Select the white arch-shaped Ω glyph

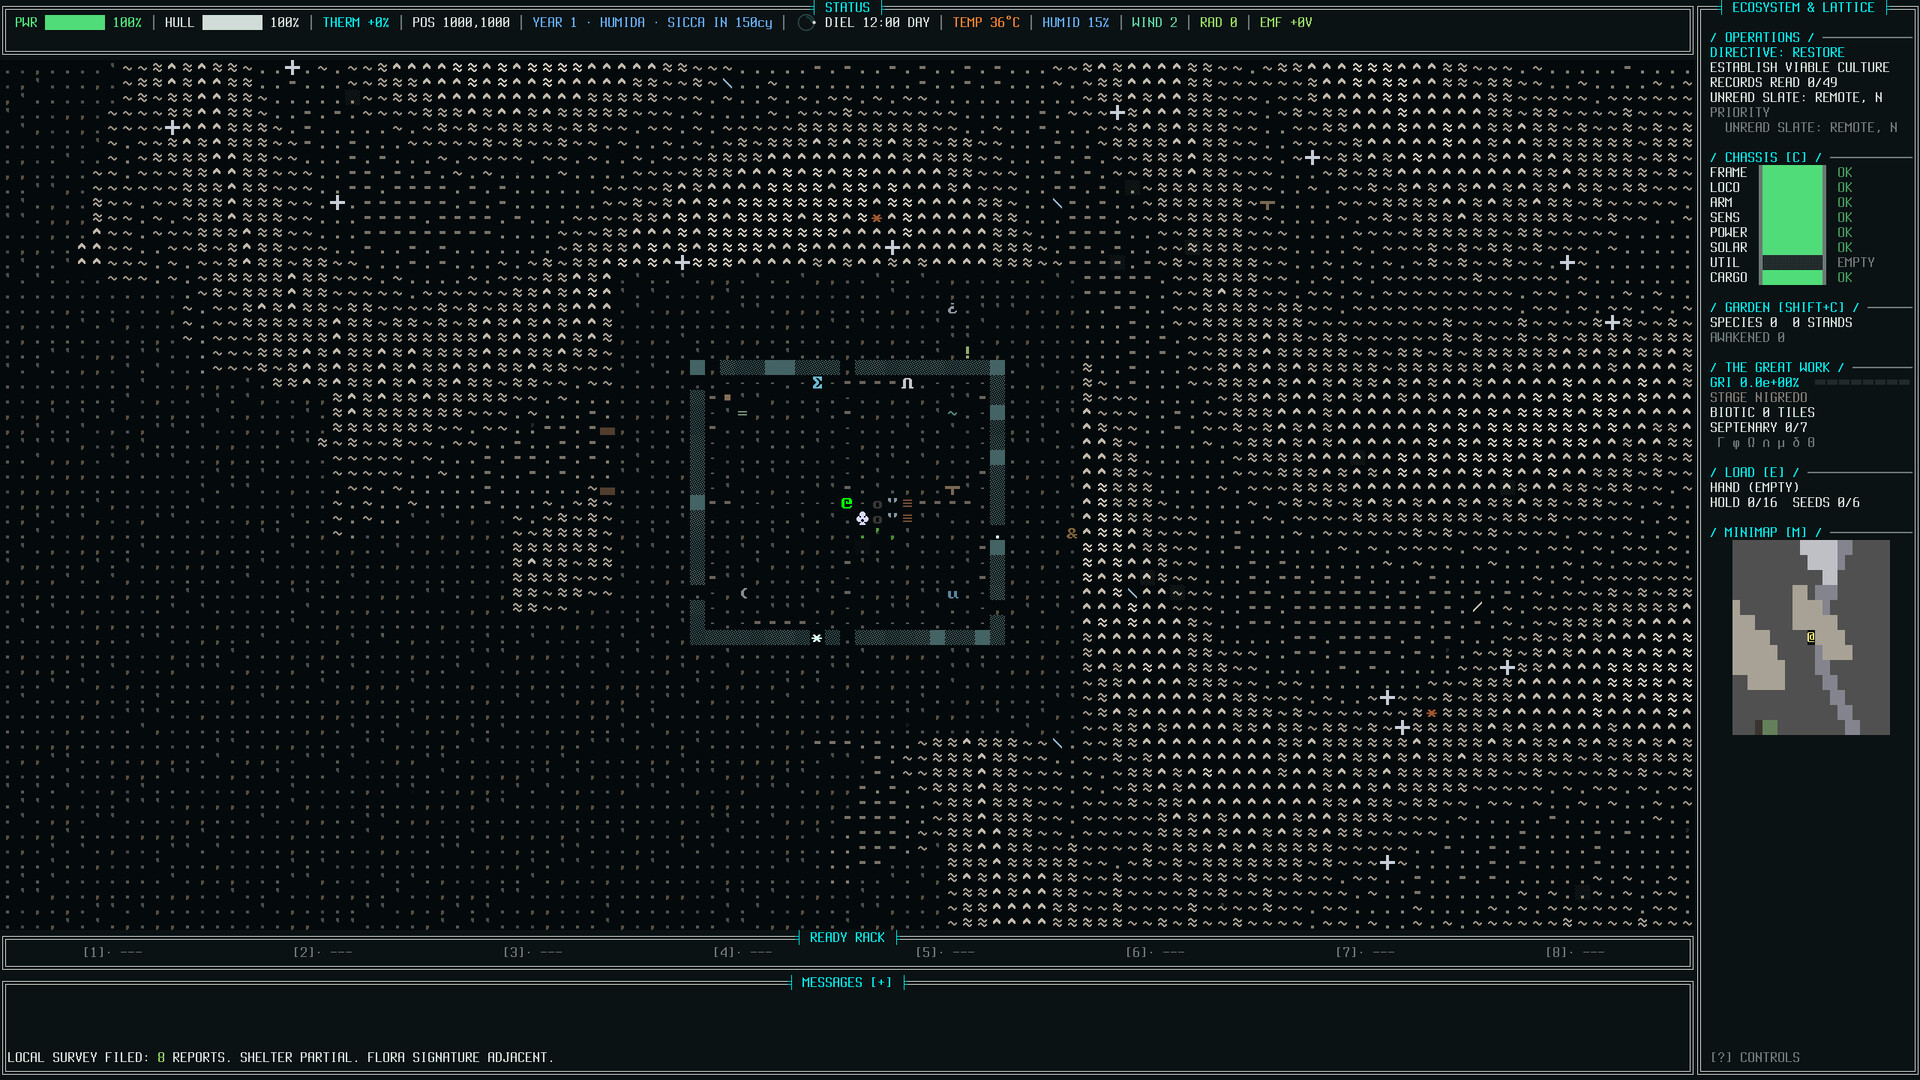click(907, 383)
